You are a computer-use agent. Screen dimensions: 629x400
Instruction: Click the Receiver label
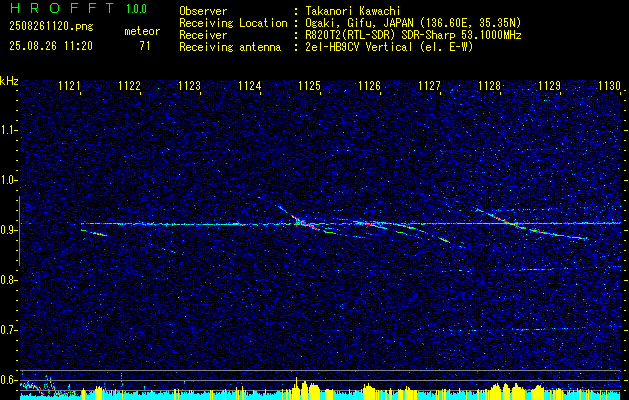pos(203,35)
